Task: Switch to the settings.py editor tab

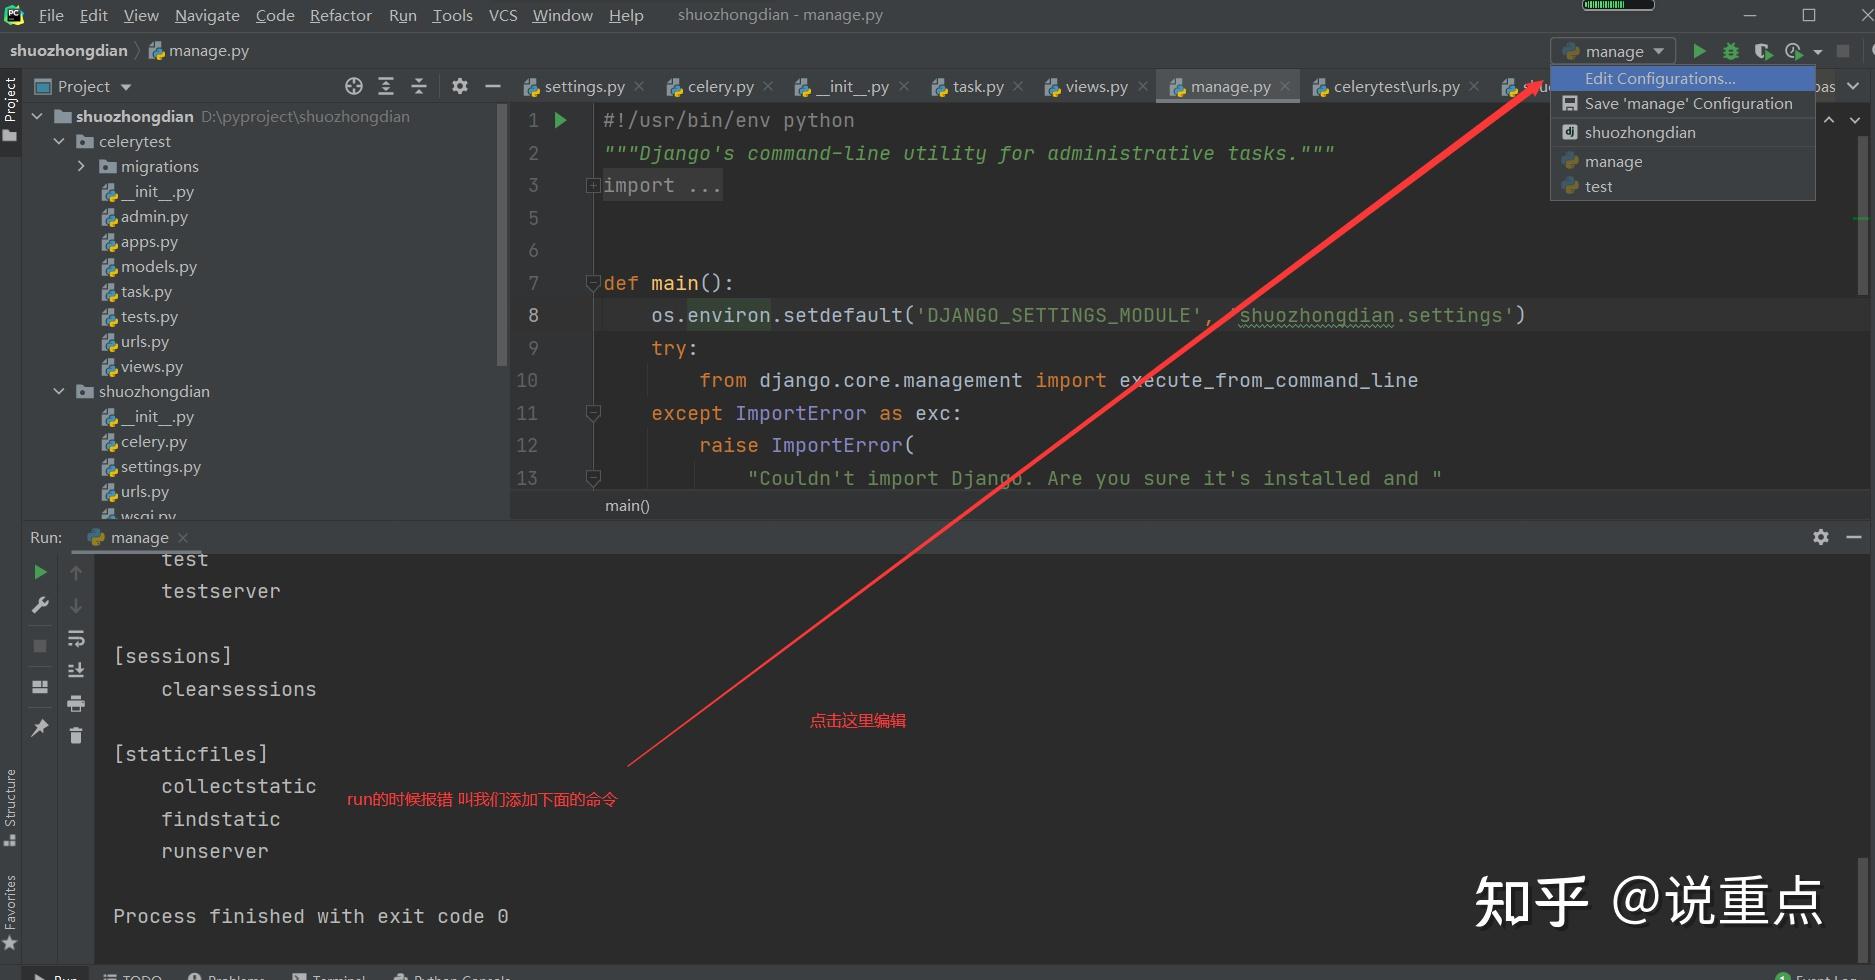Action: pos(583,87)
